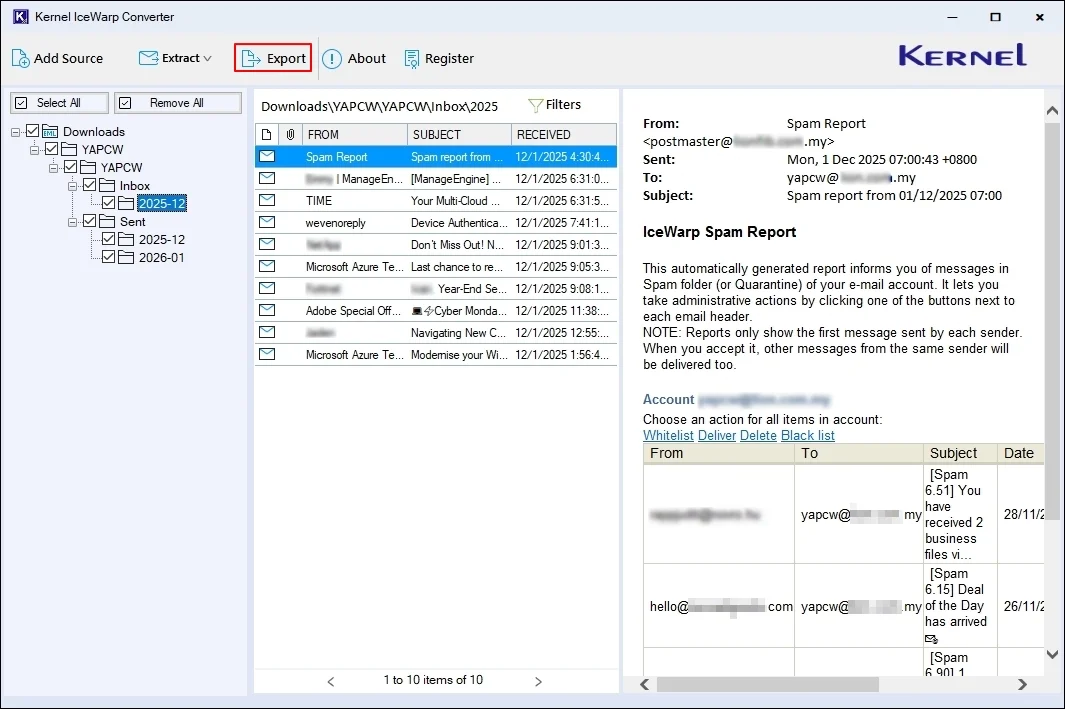Open the About info icon

click(332, 59)
